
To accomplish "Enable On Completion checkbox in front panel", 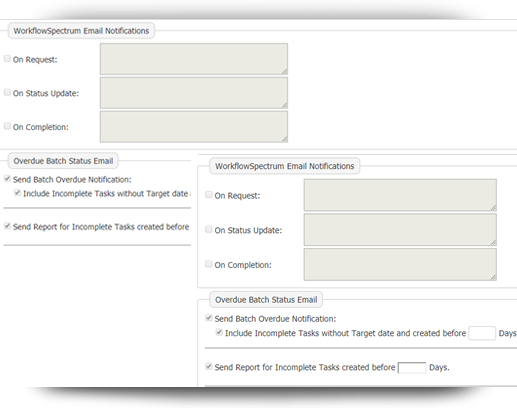I will click(209, 264).
